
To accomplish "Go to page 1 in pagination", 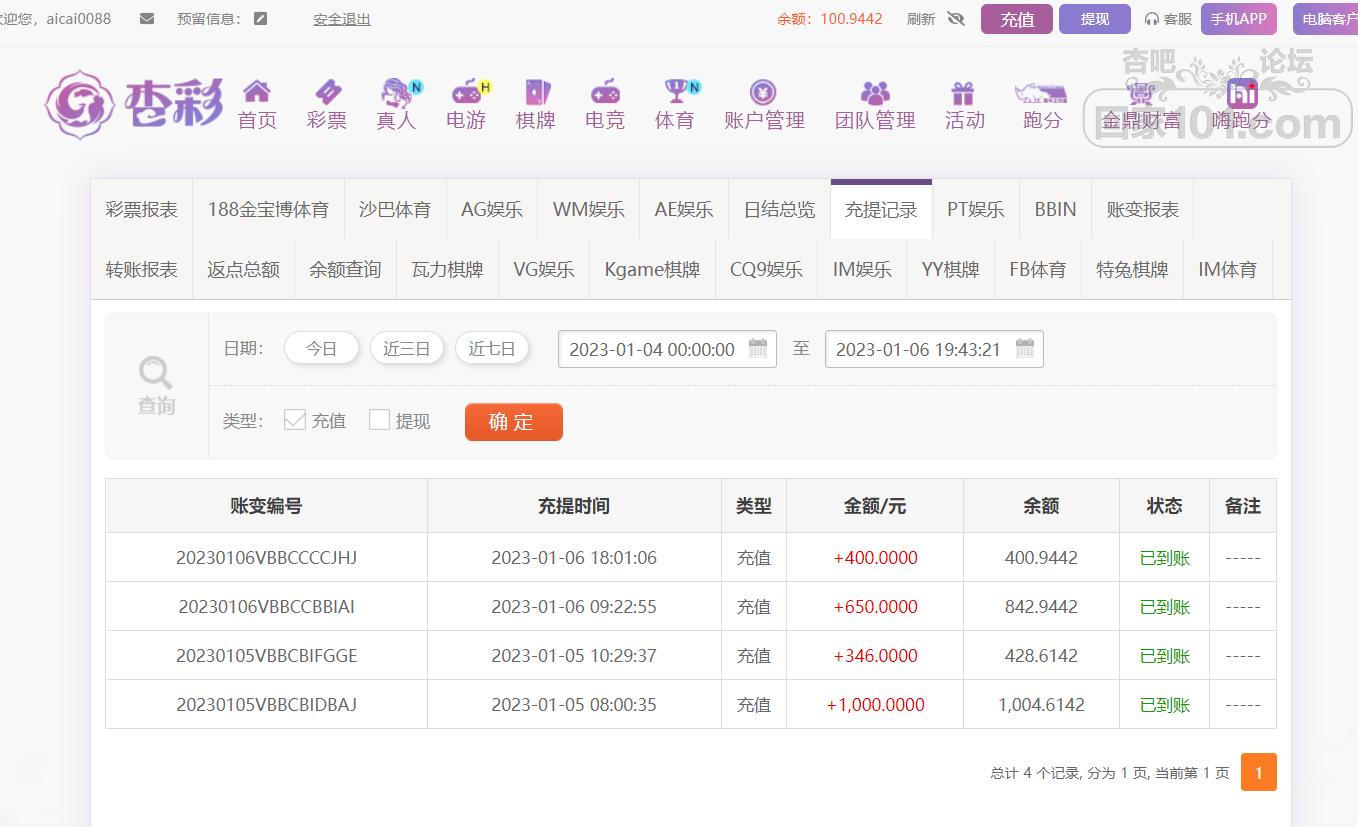I will click(1258, 772).
